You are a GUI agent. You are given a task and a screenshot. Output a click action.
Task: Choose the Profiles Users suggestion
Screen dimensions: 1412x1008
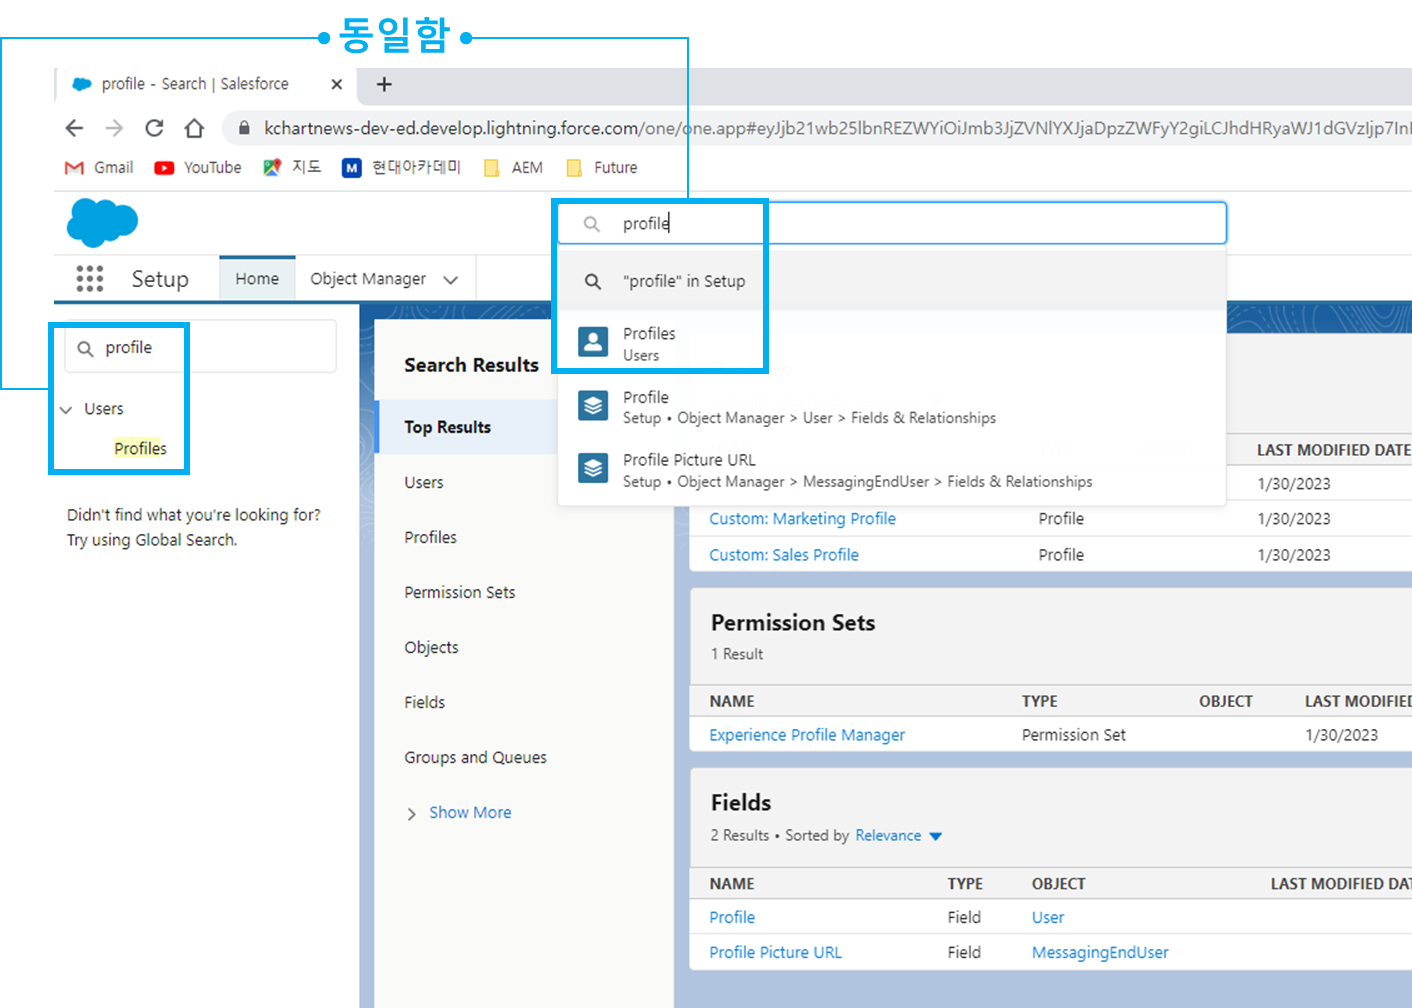click(891, 343)
